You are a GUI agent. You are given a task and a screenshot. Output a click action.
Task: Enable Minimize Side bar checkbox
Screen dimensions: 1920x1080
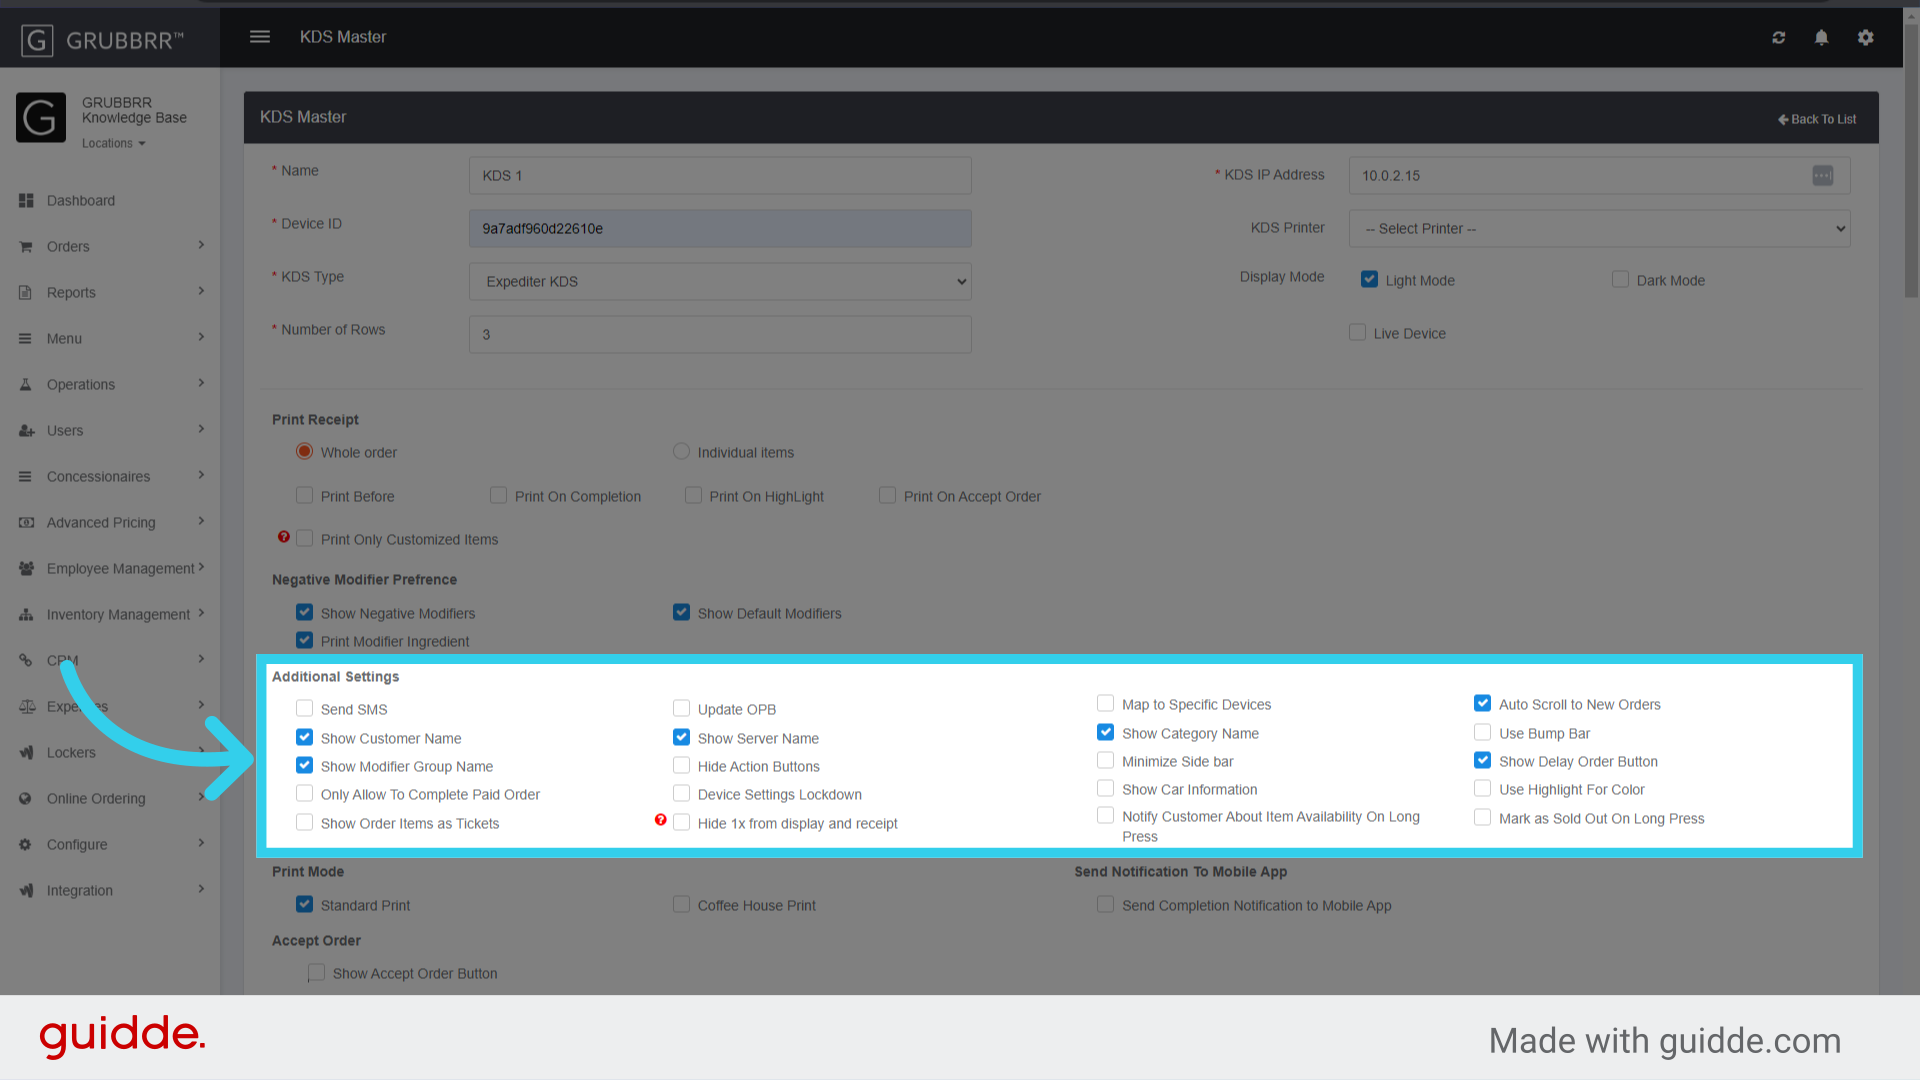(1106, 760)
